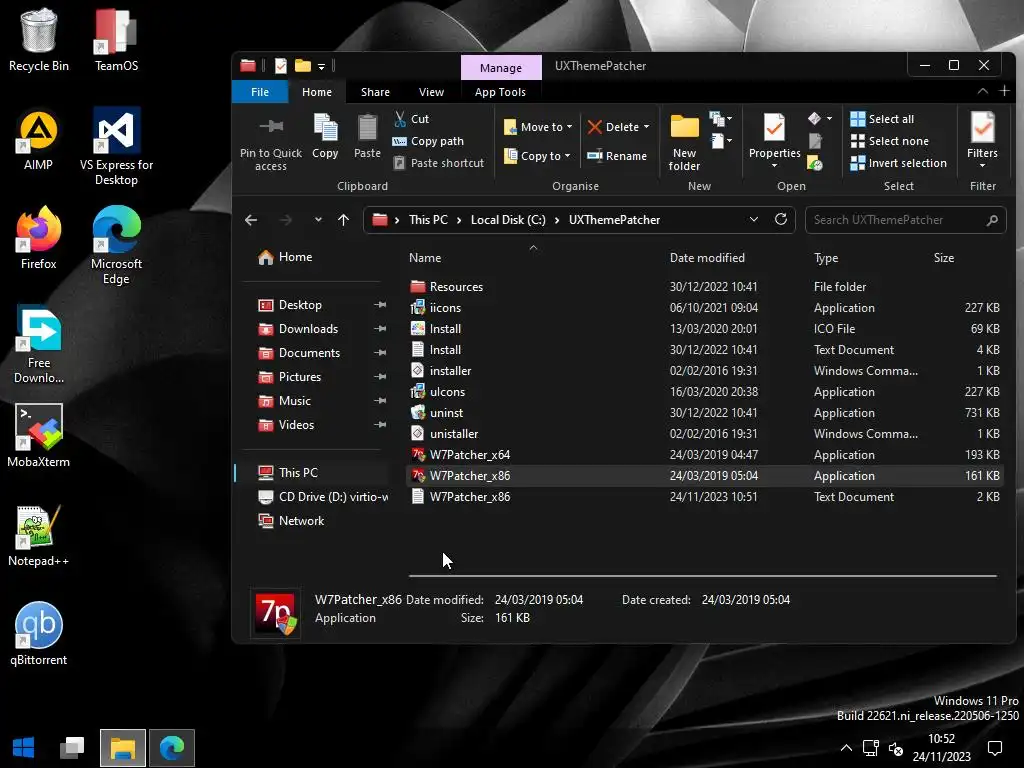Select Downloads in navigation pane
Viewport: 1024px width, 768px height.
[308, 329]
